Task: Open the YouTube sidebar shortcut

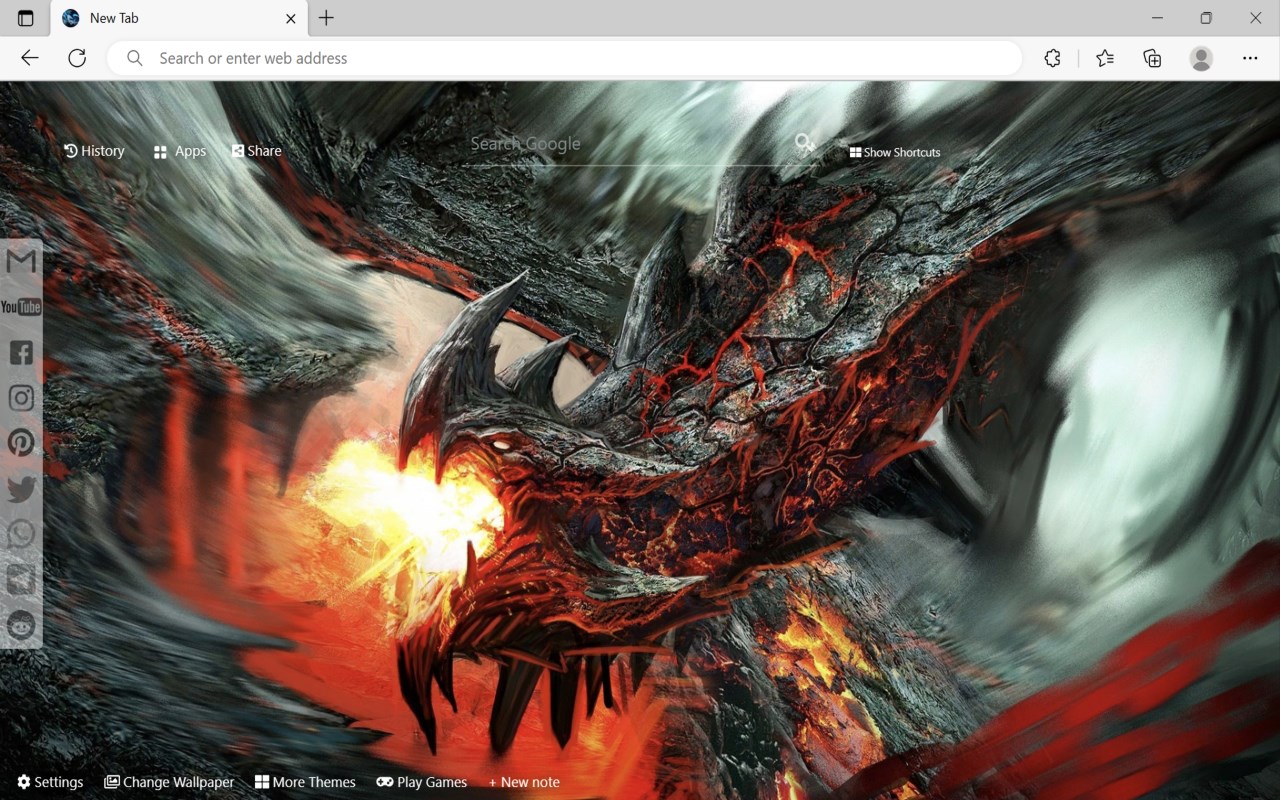Action: [21, 307]
